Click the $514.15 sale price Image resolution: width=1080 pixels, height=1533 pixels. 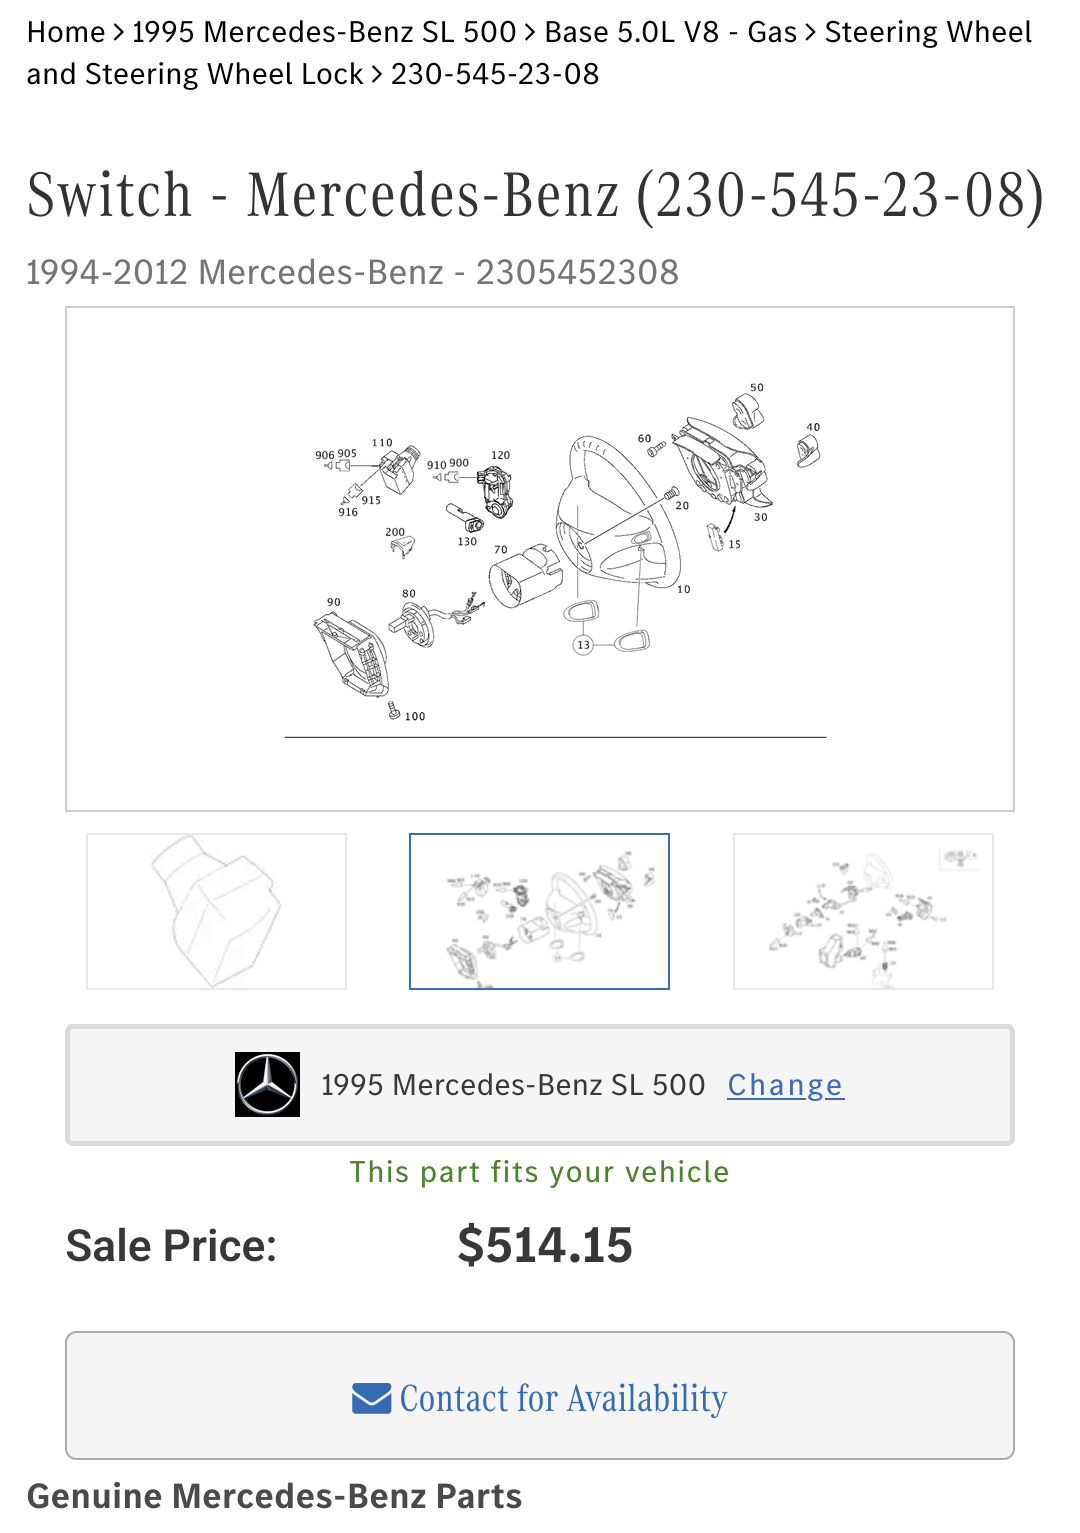[545, 1246]
